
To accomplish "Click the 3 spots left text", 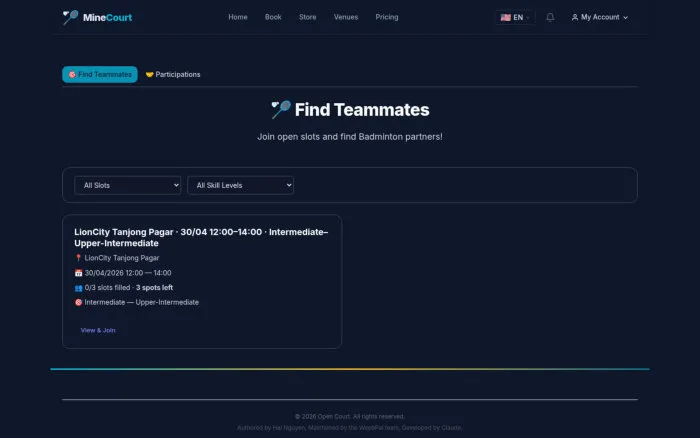I will 154,288.
